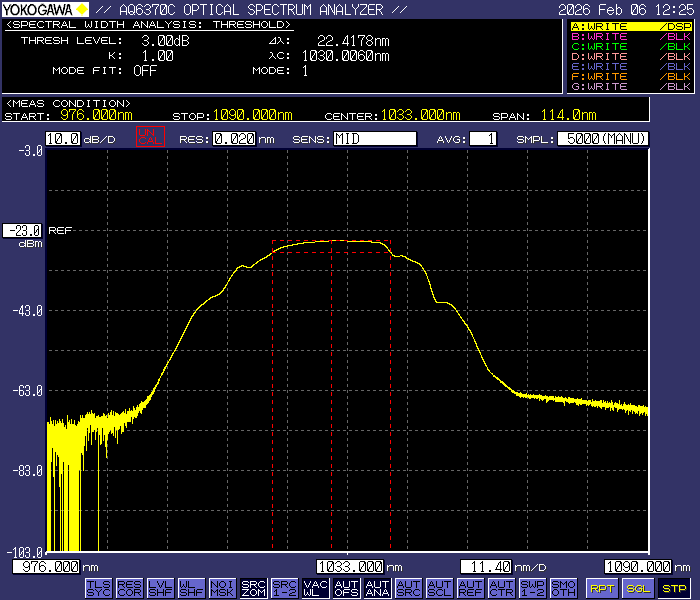Toggle the RPT repeat sweep mode
Viewport: 700px width, 600px height.
601,588
